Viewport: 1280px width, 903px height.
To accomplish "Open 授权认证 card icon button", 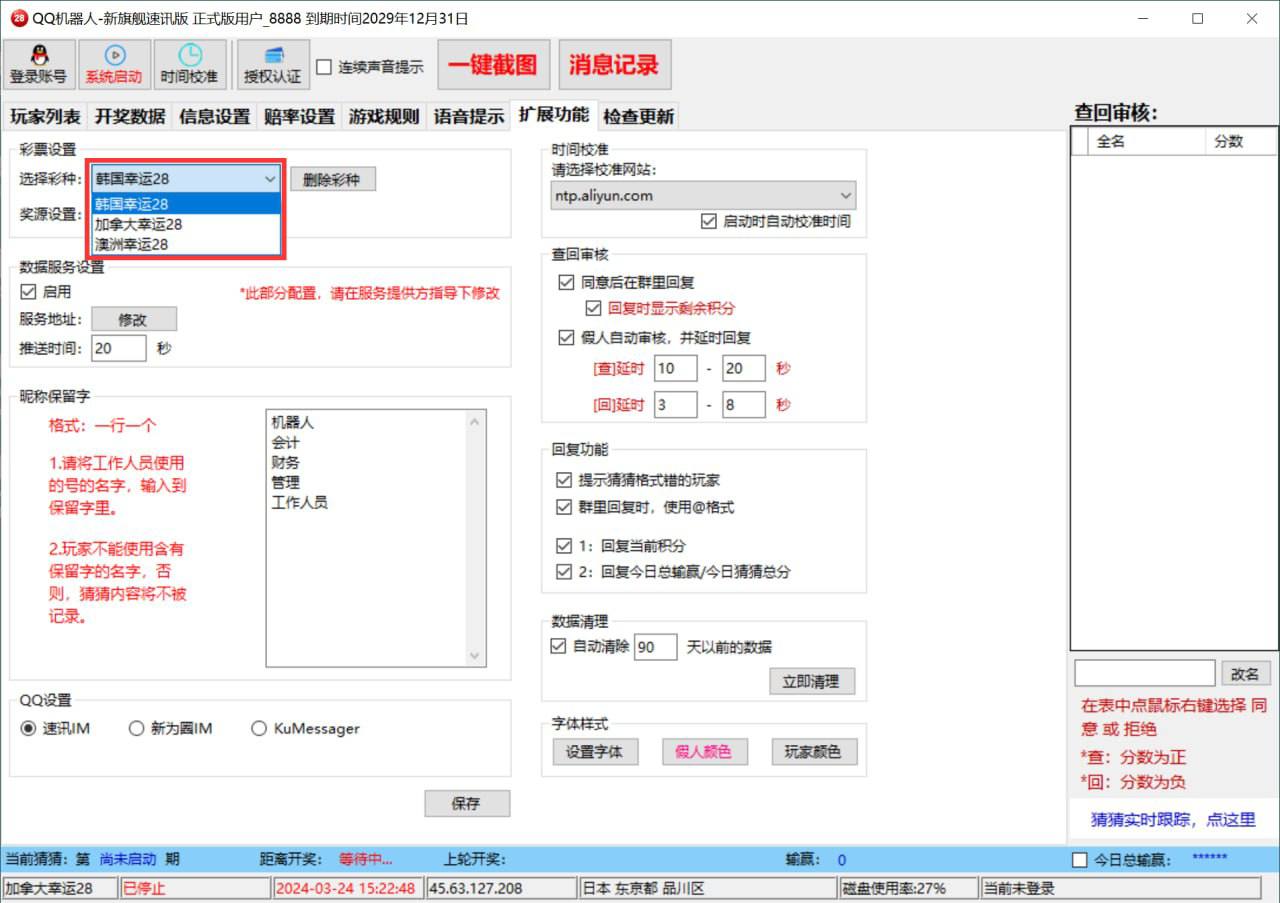I will (x=273, y=65).
